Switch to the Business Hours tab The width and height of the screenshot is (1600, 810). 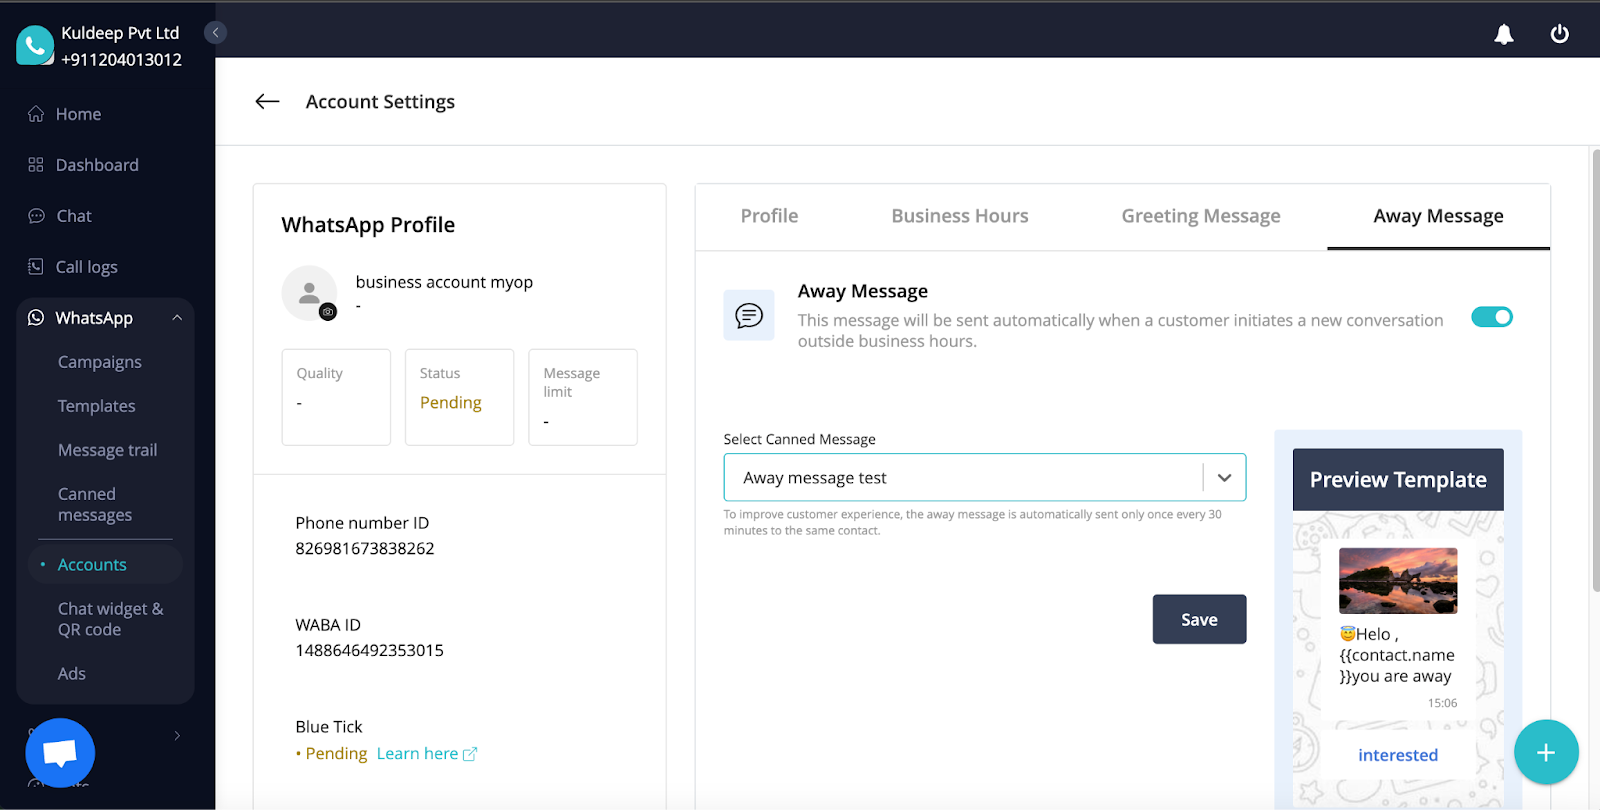[959, 216]
